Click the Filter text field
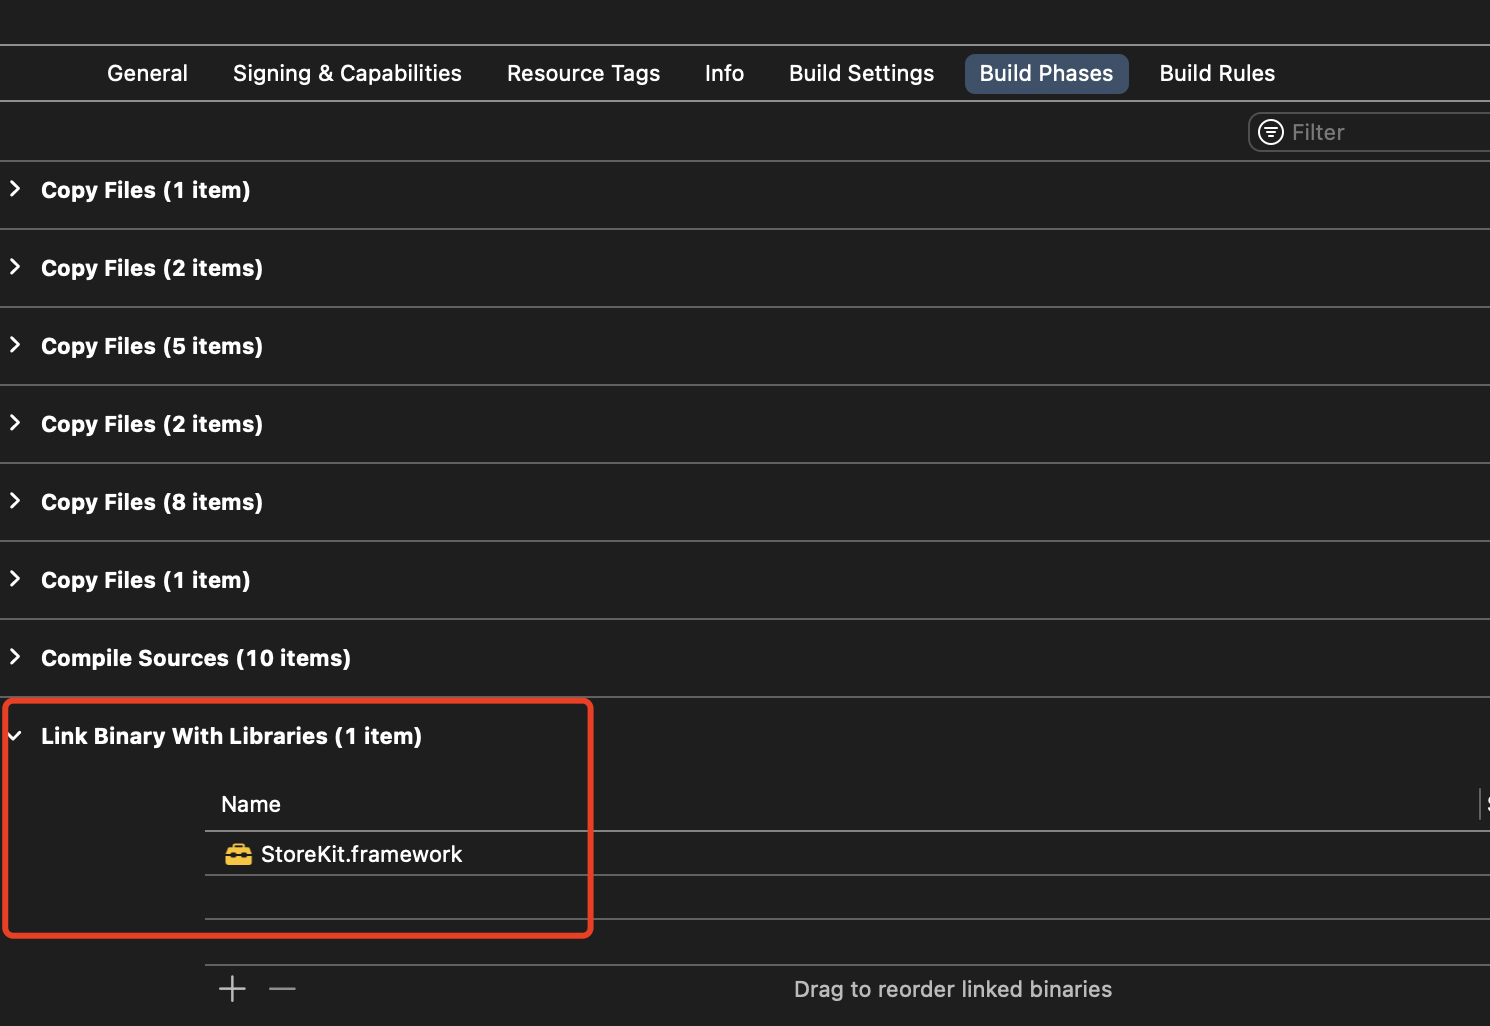Screen dimensions: 1490x1026 pyautogui.click(x=1385, y=132)
